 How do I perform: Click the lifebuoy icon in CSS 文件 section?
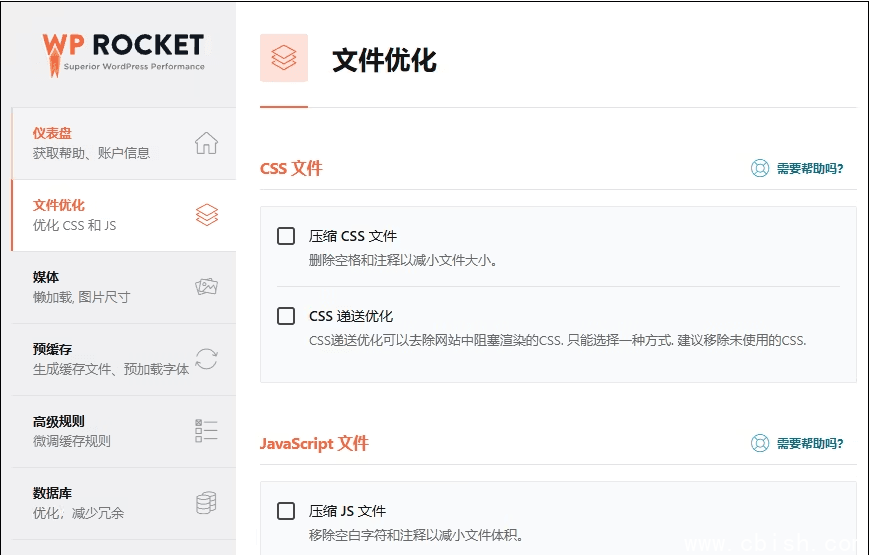point(760,168)
